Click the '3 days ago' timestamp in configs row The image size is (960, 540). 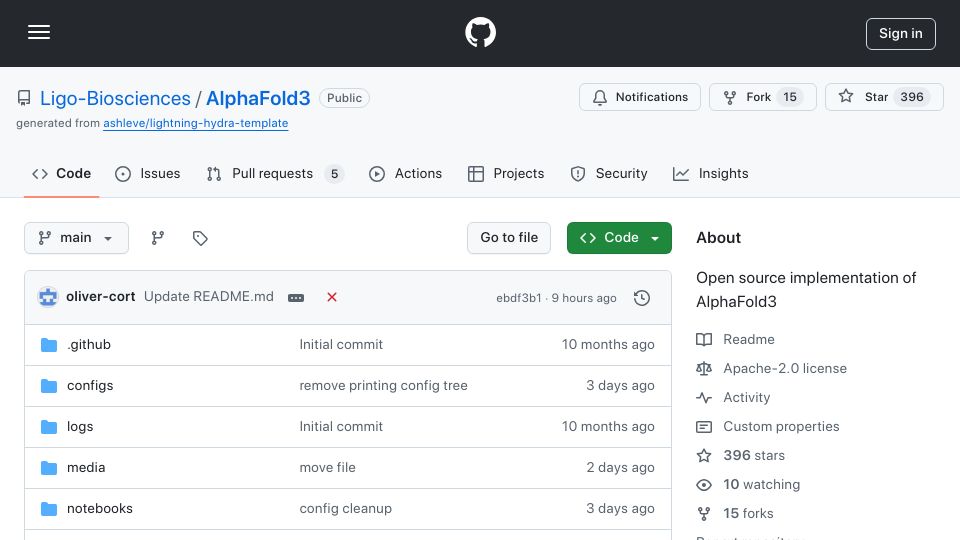click(620, 386)
